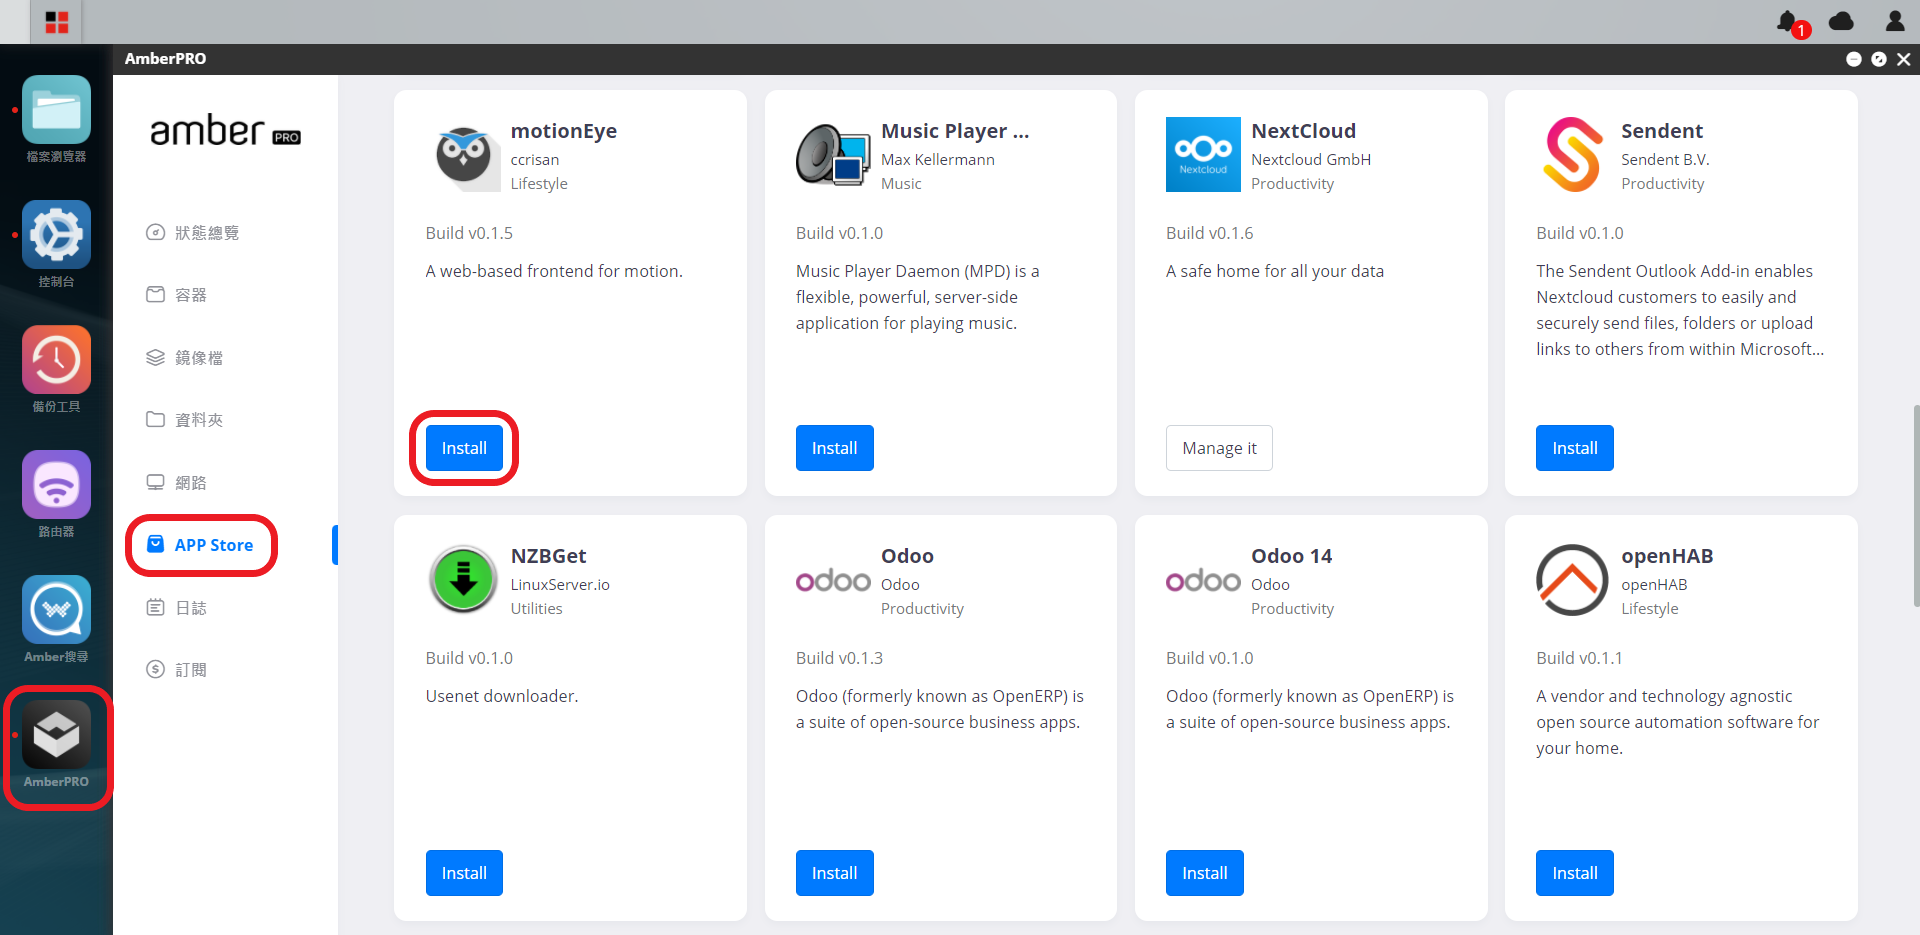Open the user account icon
This screenshot has height=935, width=1920.
[1894, 21]
